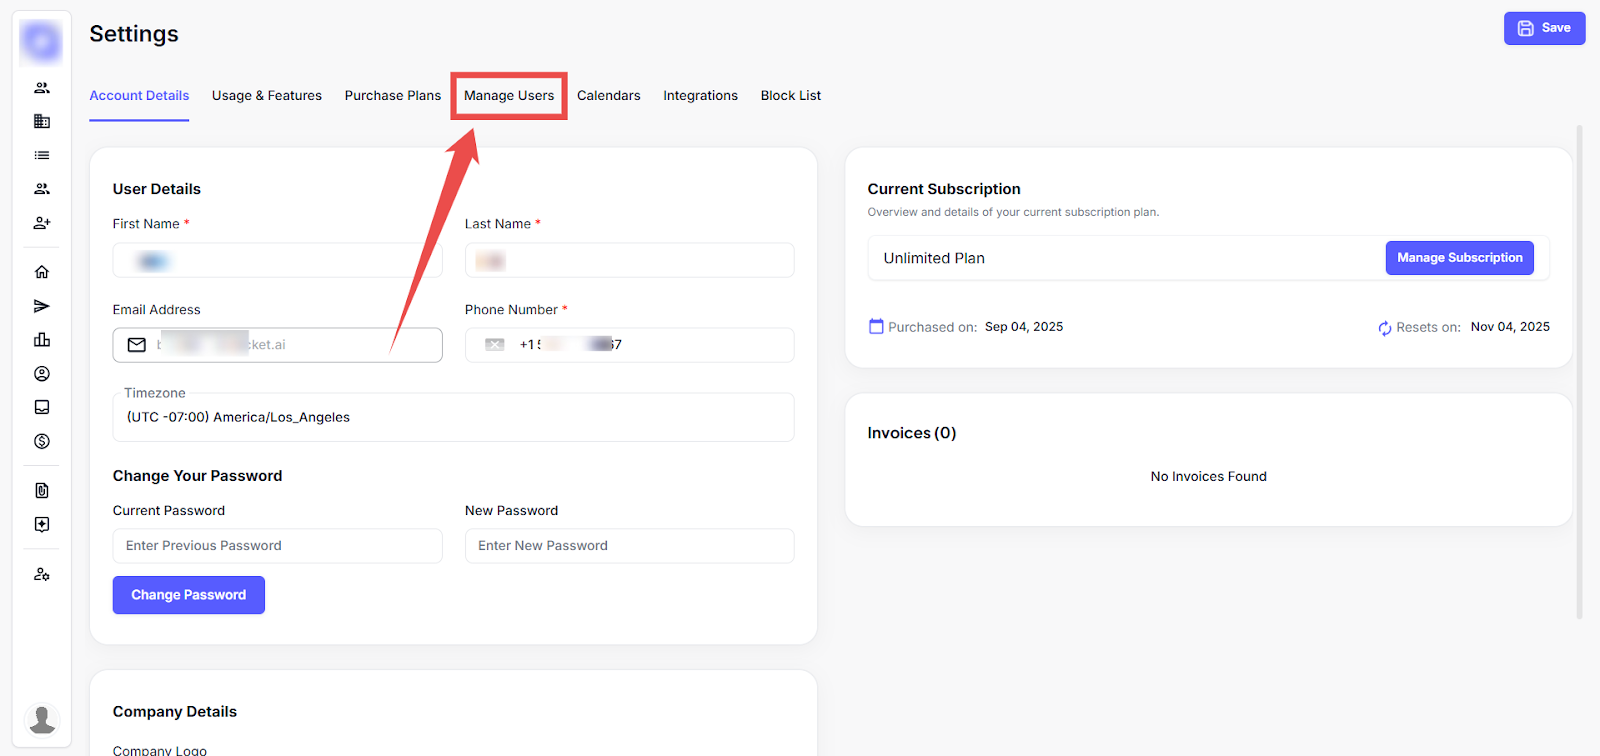Open the bar chart analytics icon
The height and width of the screenshot is (756, 1600).
click(x=42, y=340)
